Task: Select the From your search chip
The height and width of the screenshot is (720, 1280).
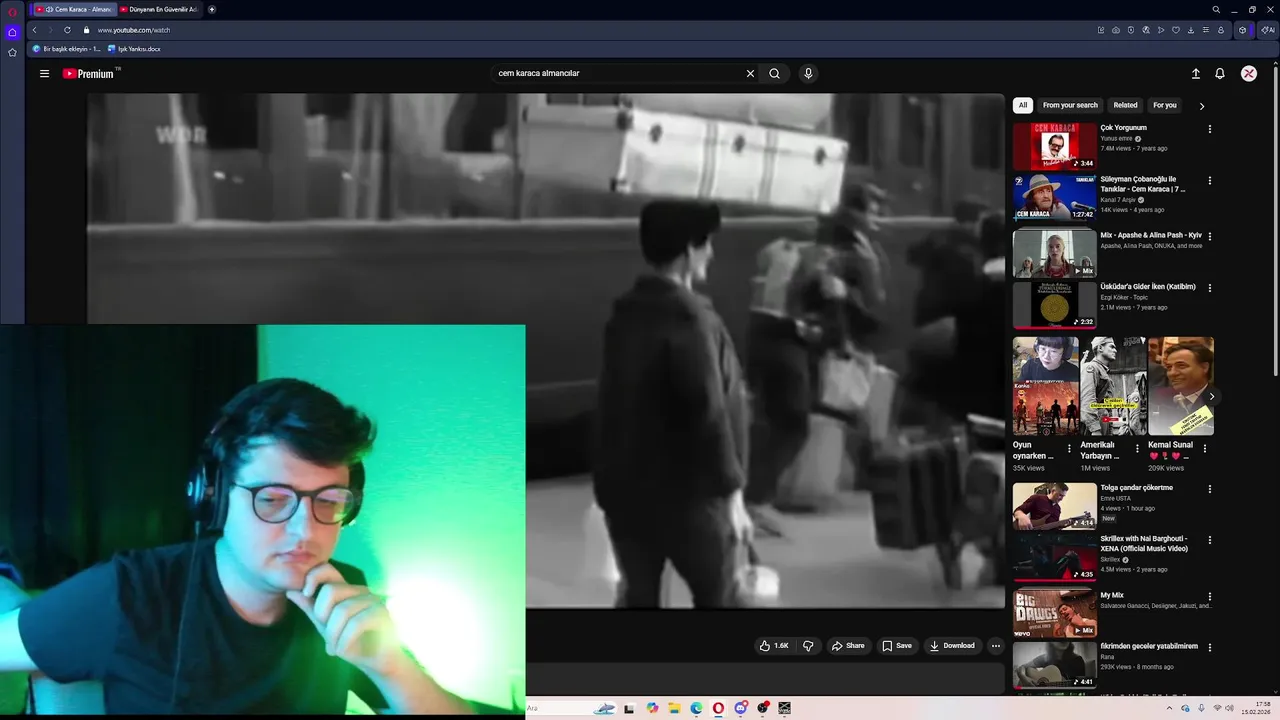Action: pos(1070,105)
